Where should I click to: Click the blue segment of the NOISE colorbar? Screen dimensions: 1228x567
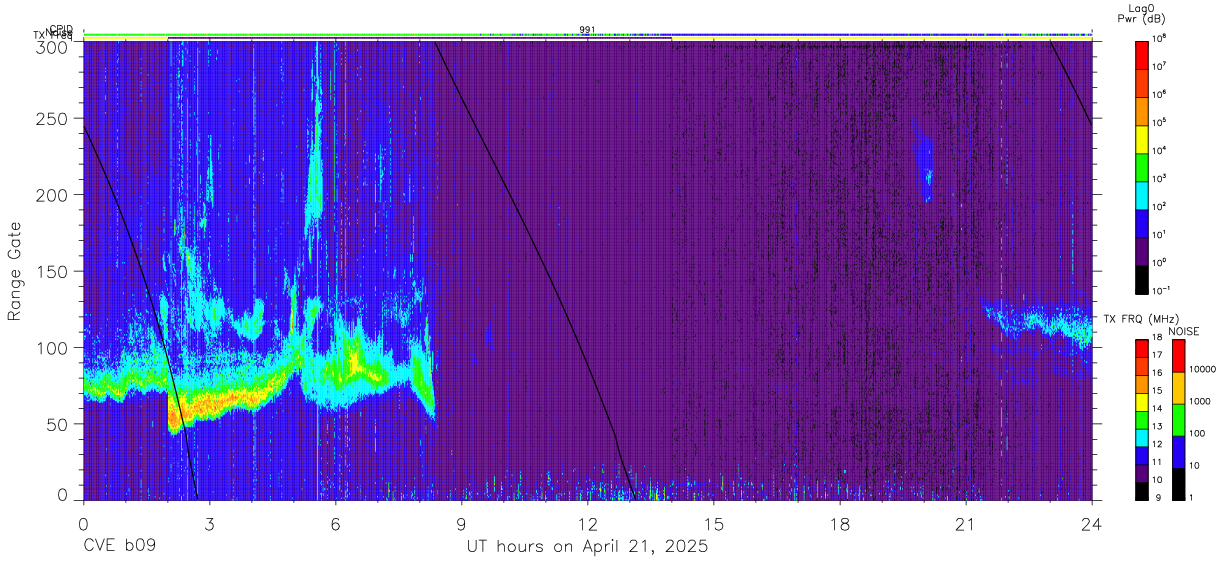[1178, 452]
